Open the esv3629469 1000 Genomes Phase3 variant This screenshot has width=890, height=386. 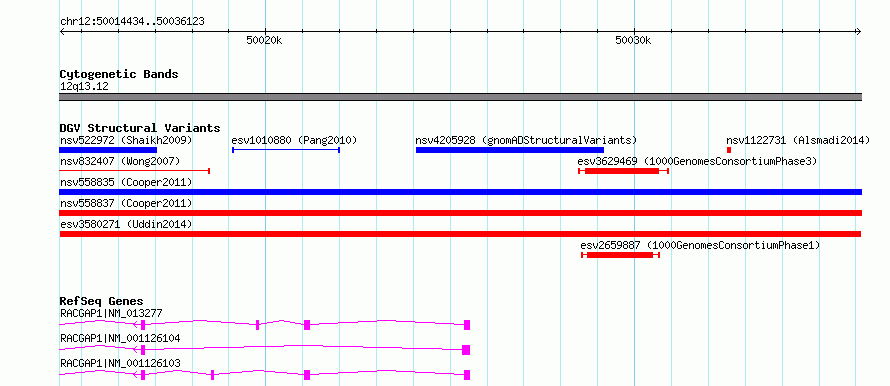624,170
